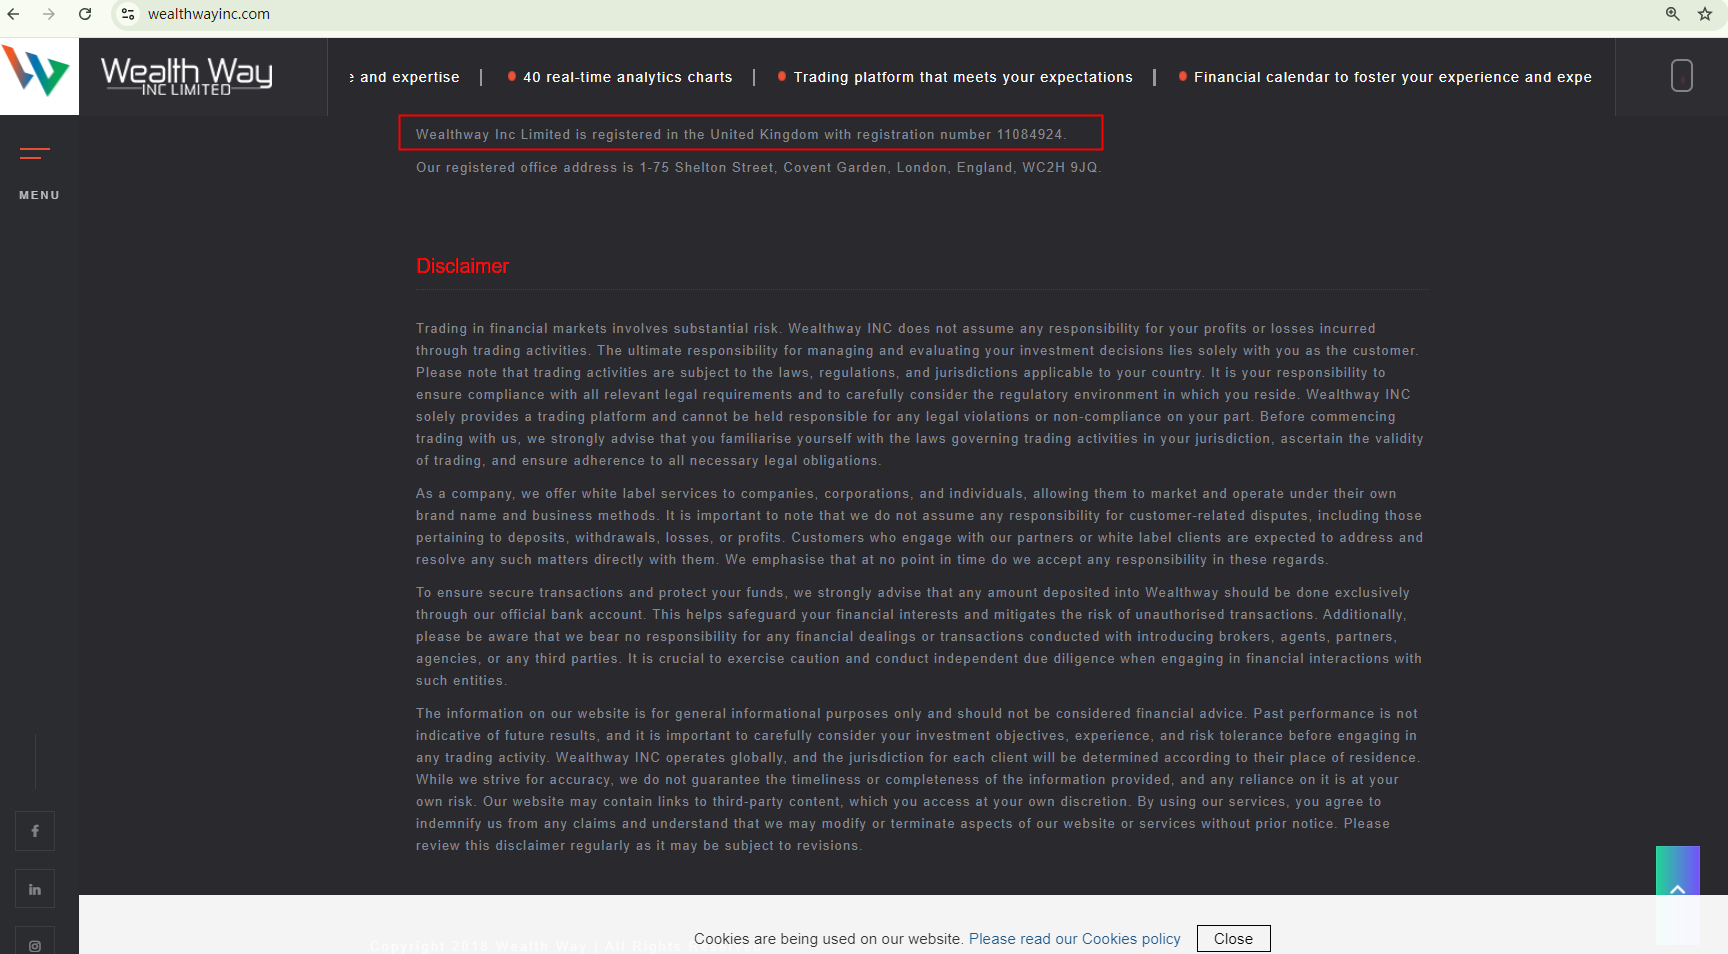Click the '40 real-time analytics charts' ticker text

click(627, 77)
